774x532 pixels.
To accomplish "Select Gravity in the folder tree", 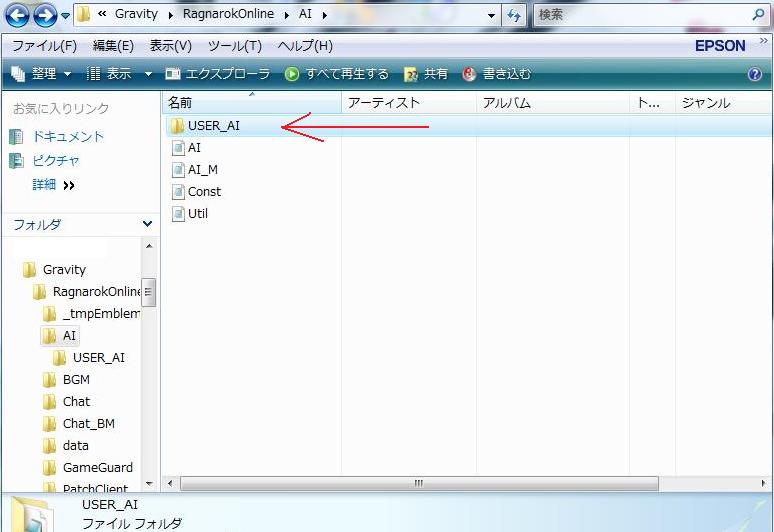I will 55,269.
